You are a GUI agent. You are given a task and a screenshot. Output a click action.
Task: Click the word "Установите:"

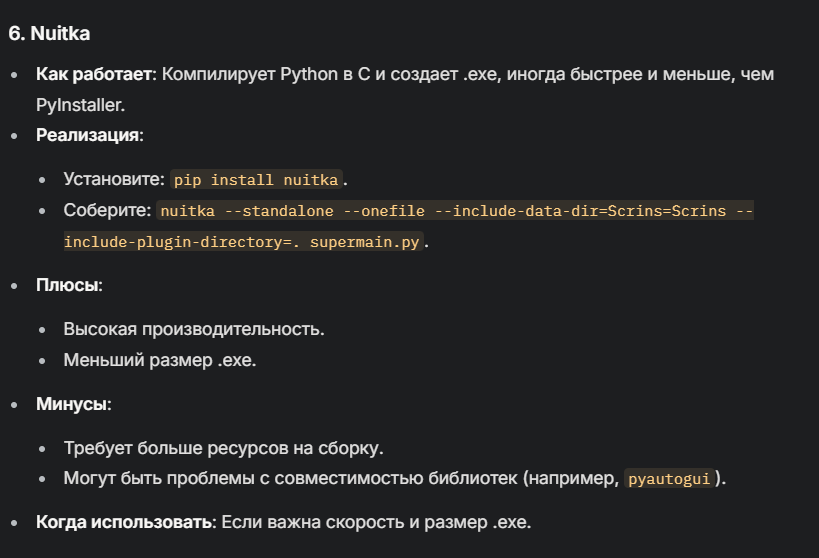[x=114, y=180]
